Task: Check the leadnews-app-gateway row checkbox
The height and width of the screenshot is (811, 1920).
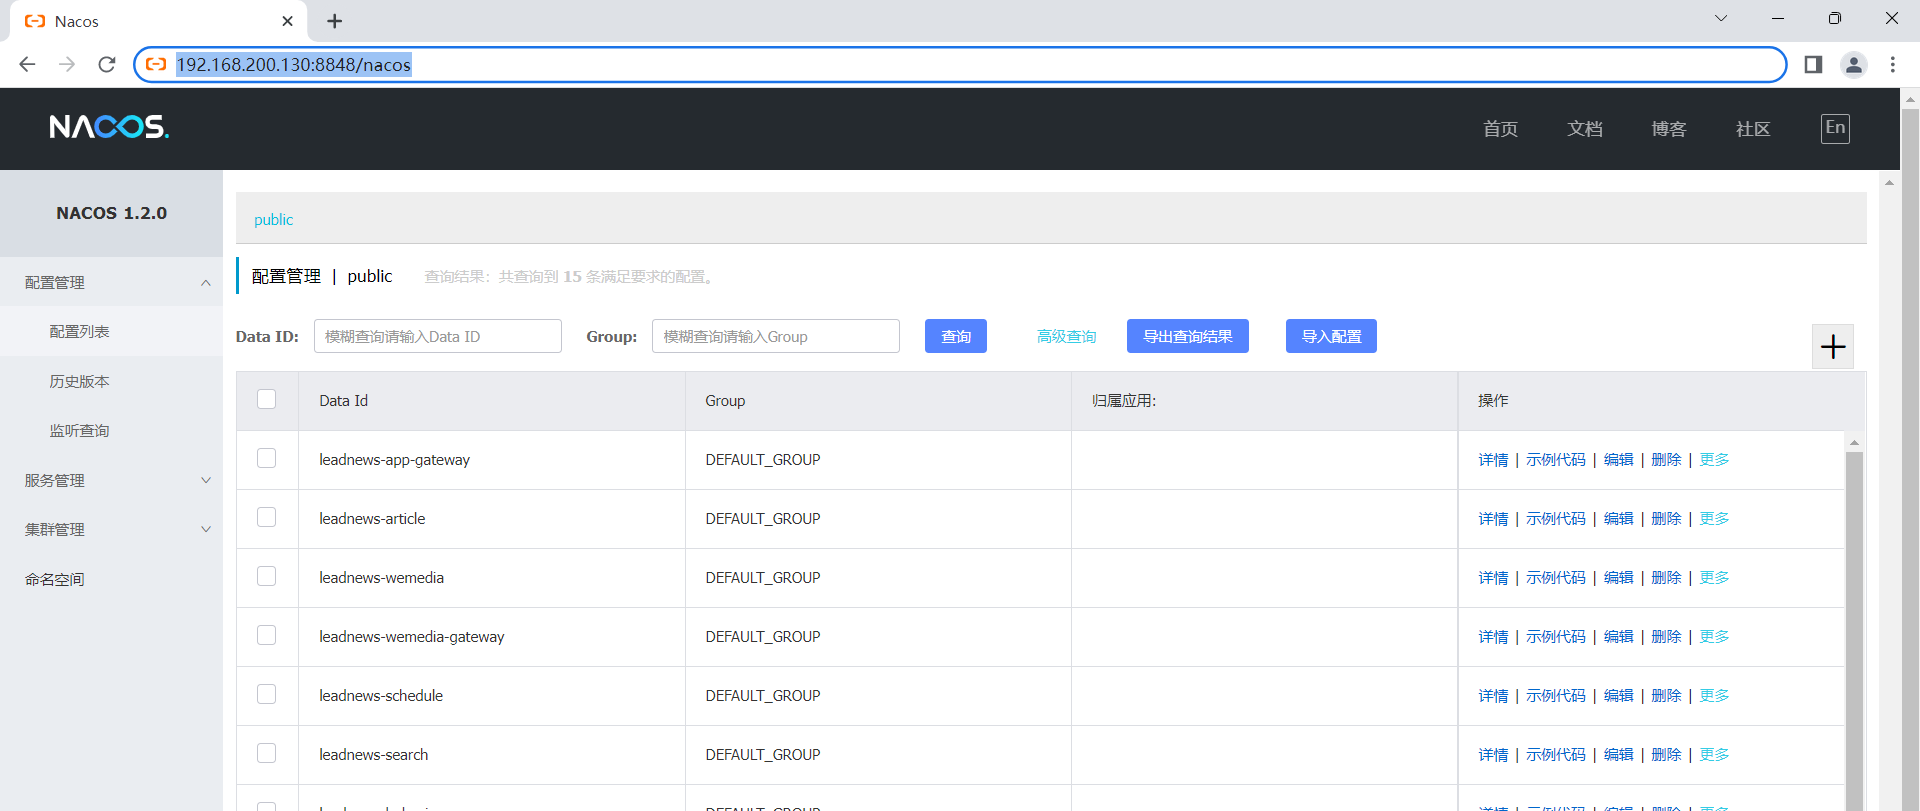Action: click(266, 458)
